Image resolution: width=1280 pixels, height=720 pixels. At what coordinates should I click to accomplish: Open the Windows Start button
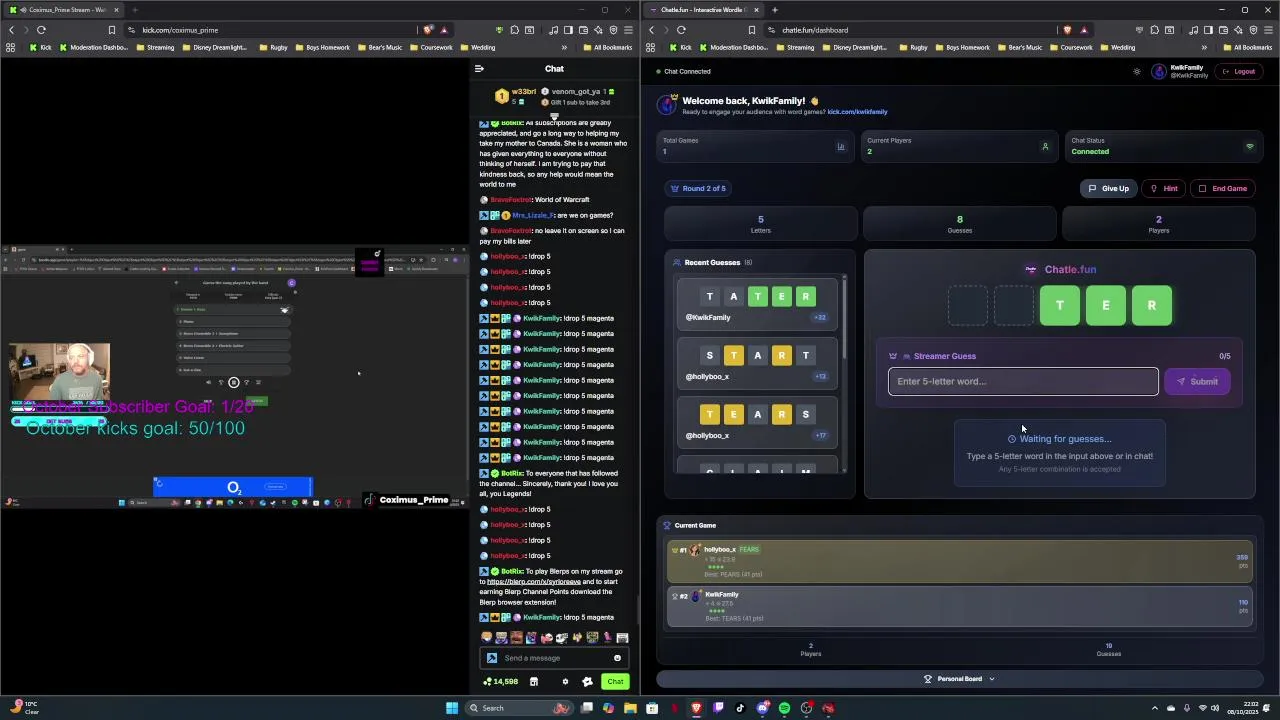(452, 708)
